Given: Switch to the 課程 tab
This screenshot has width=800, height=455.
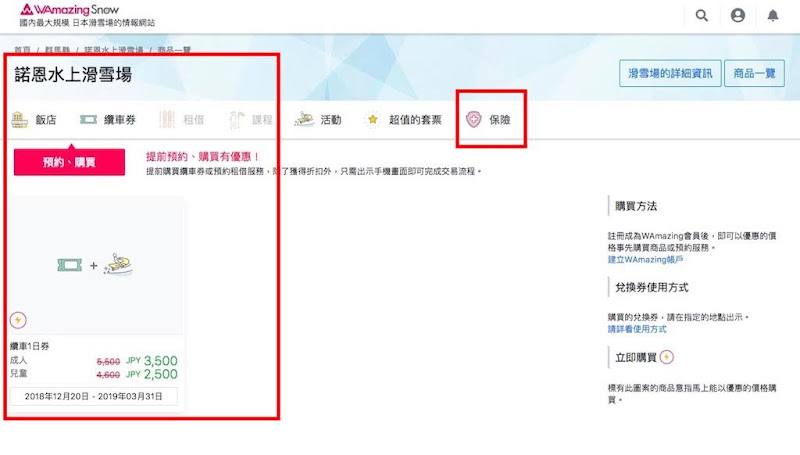Looking at the screenshot, I should point(251,120).
